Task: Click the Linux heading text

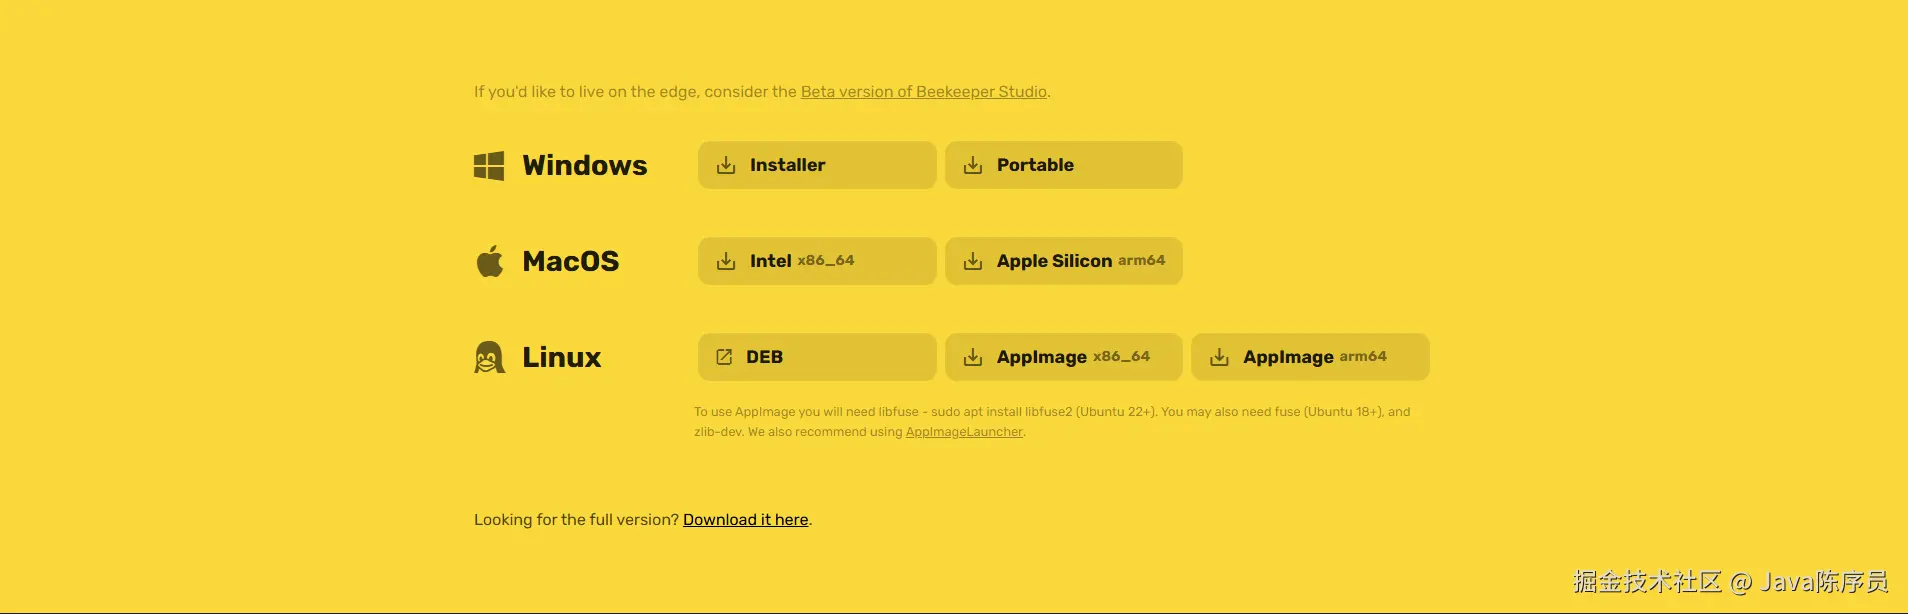Action: click(562, 357)
